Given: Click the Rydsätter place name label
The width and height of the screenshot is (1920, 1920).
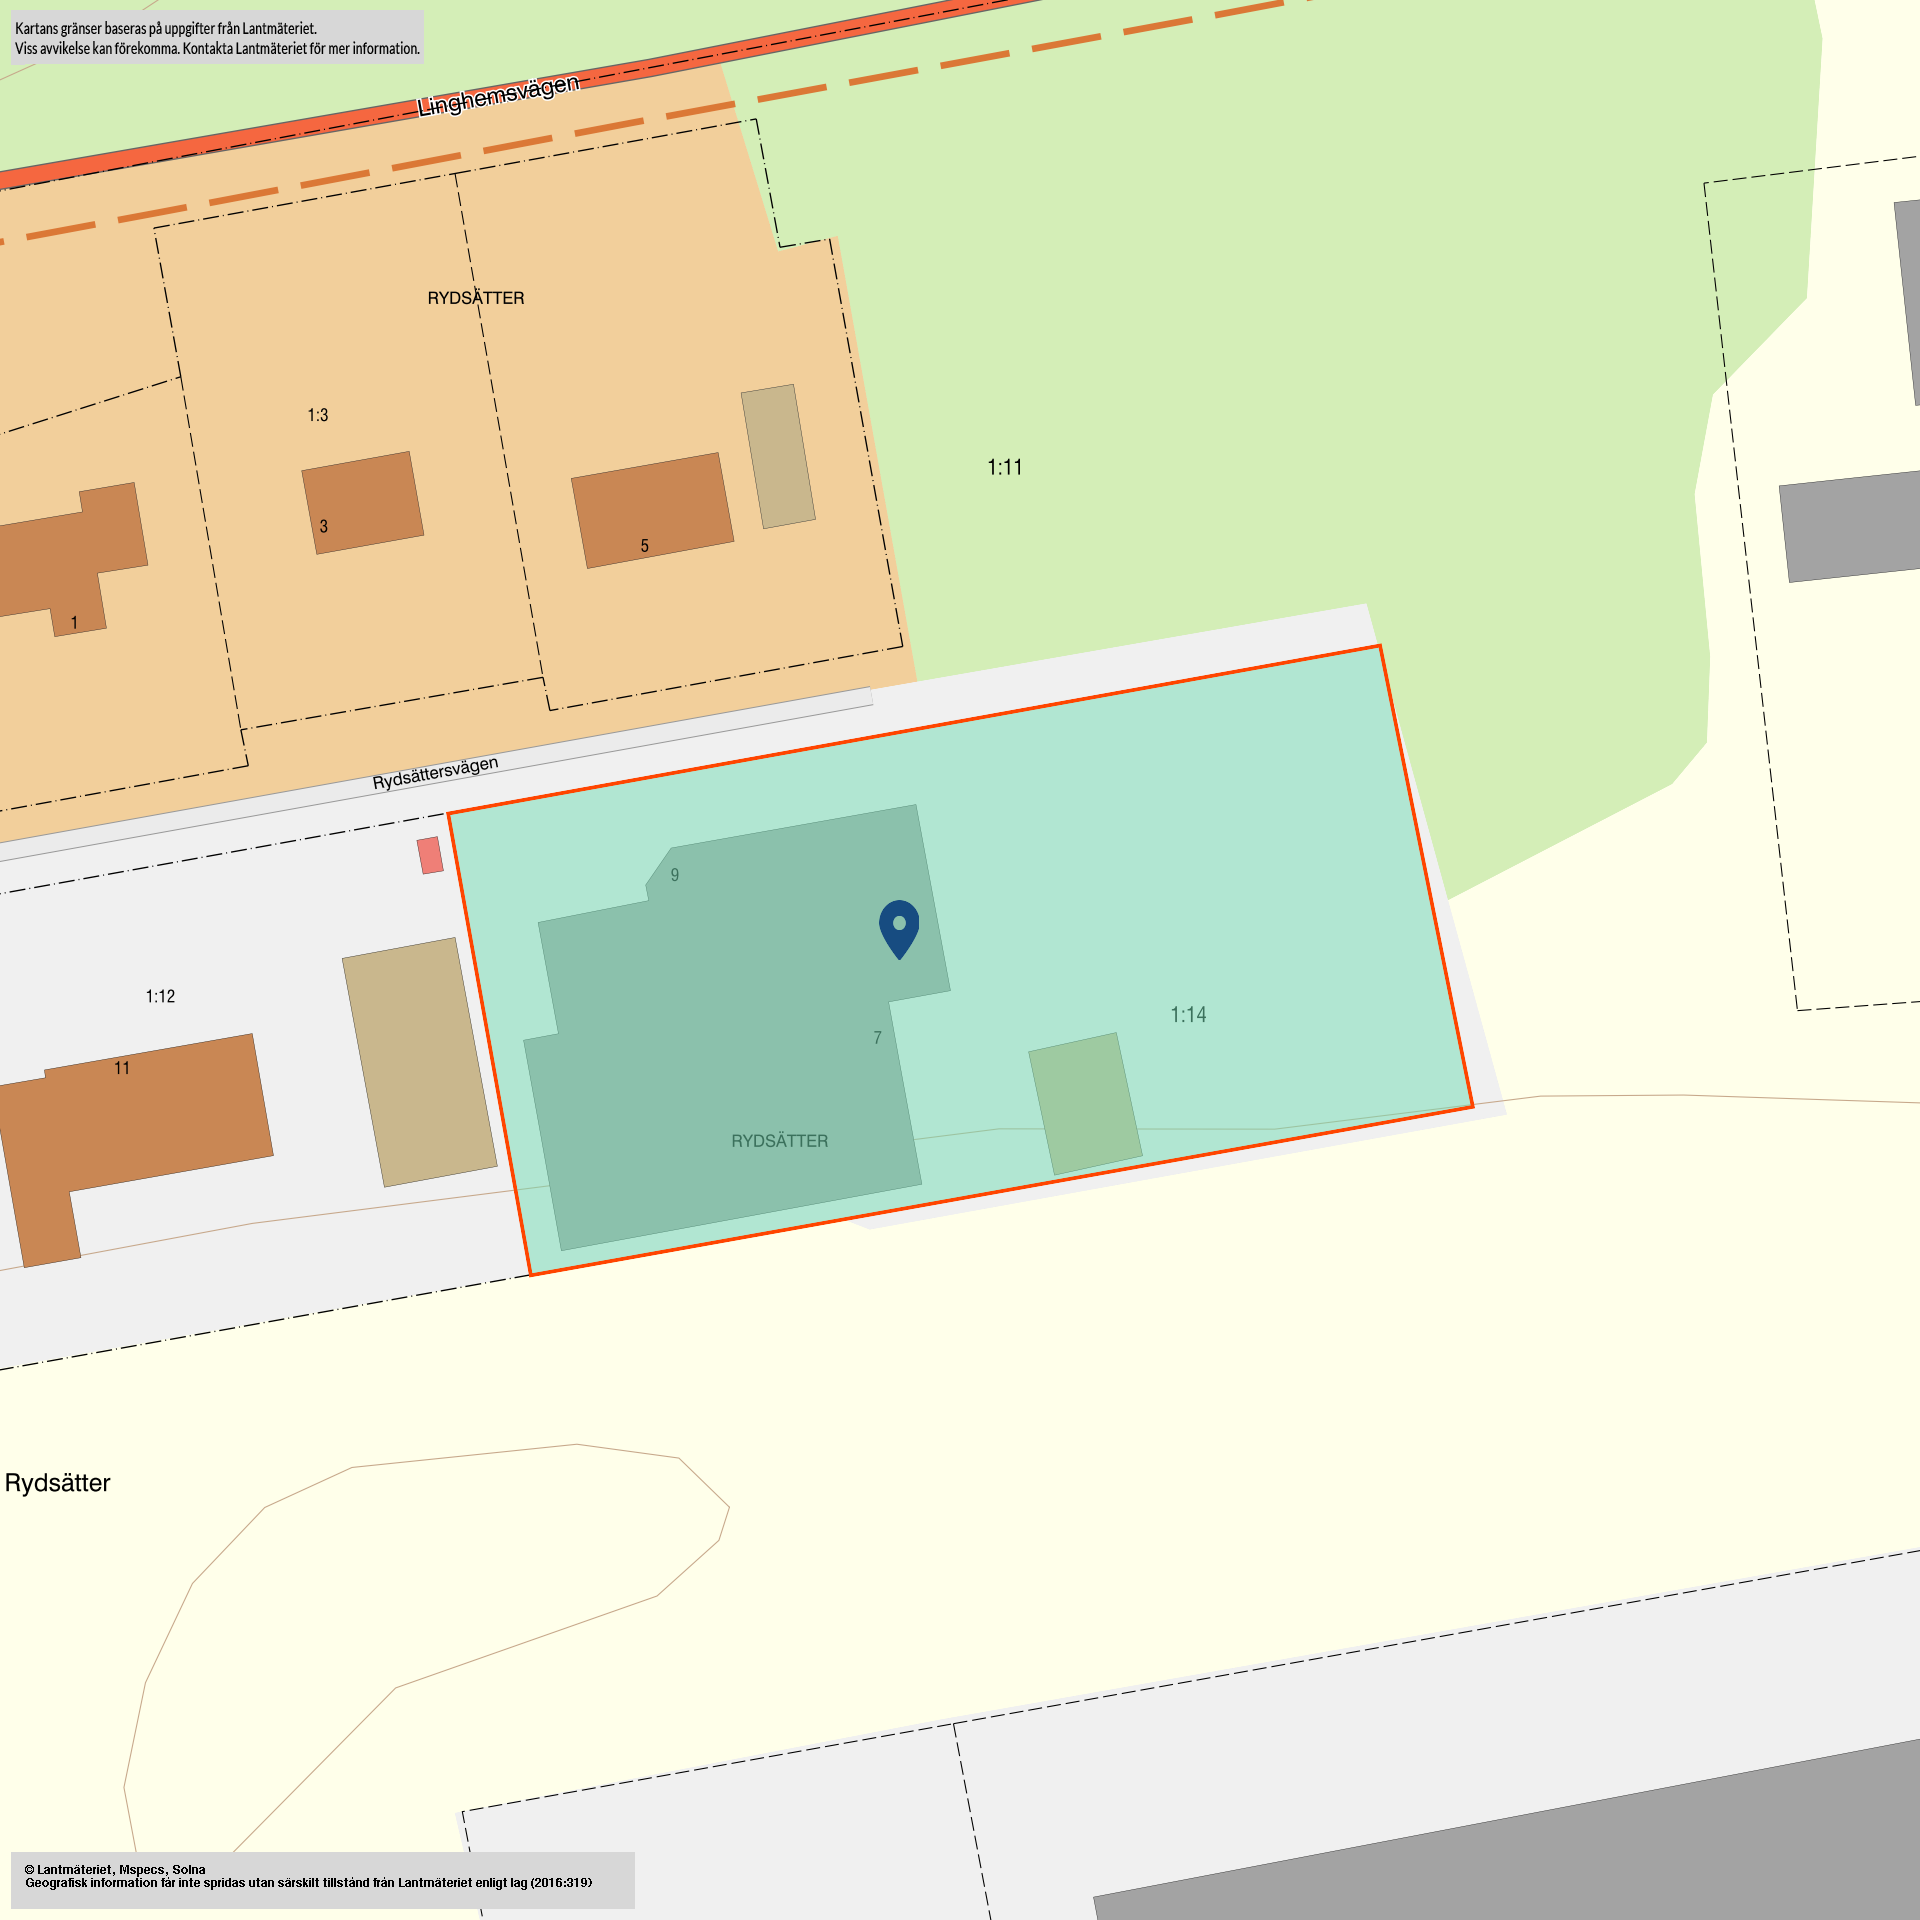Looking at the screenshot, I should (x=57, y=1483).
